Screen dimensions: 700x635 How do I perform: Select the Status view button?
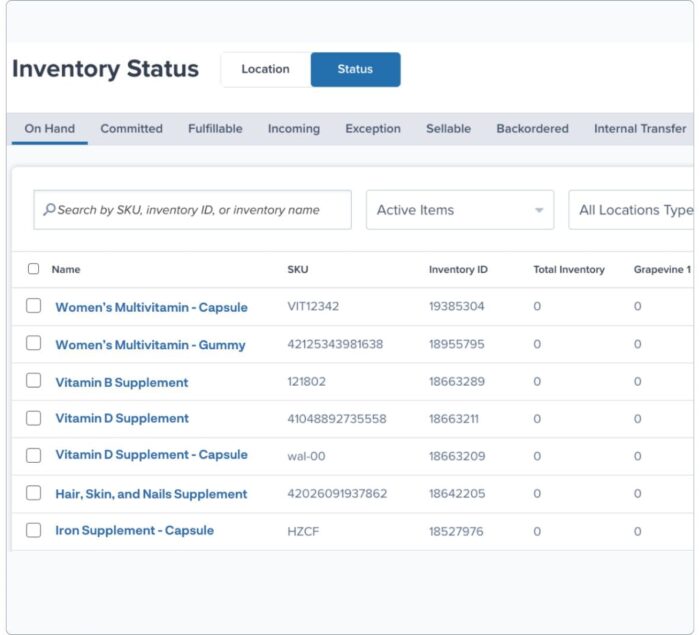[x=355, y=69]
